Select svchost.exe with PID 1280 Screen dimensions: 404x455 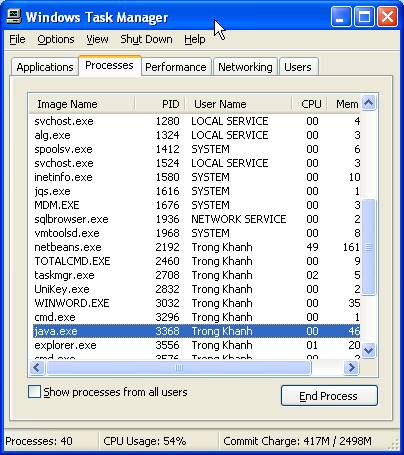(197, 121)
